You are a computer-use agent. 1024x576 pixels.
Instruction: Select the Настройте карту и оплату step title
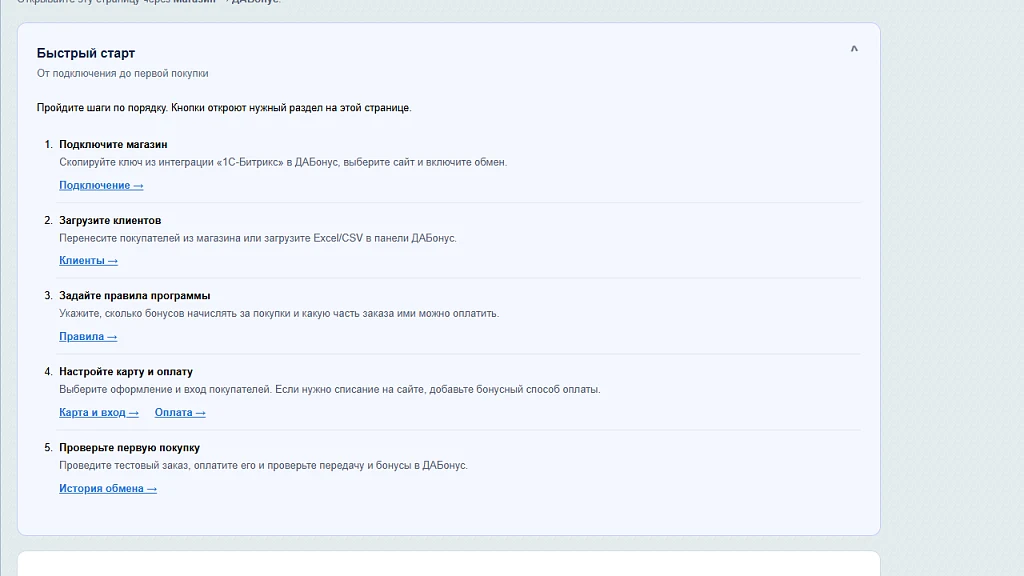coord(126,372)
